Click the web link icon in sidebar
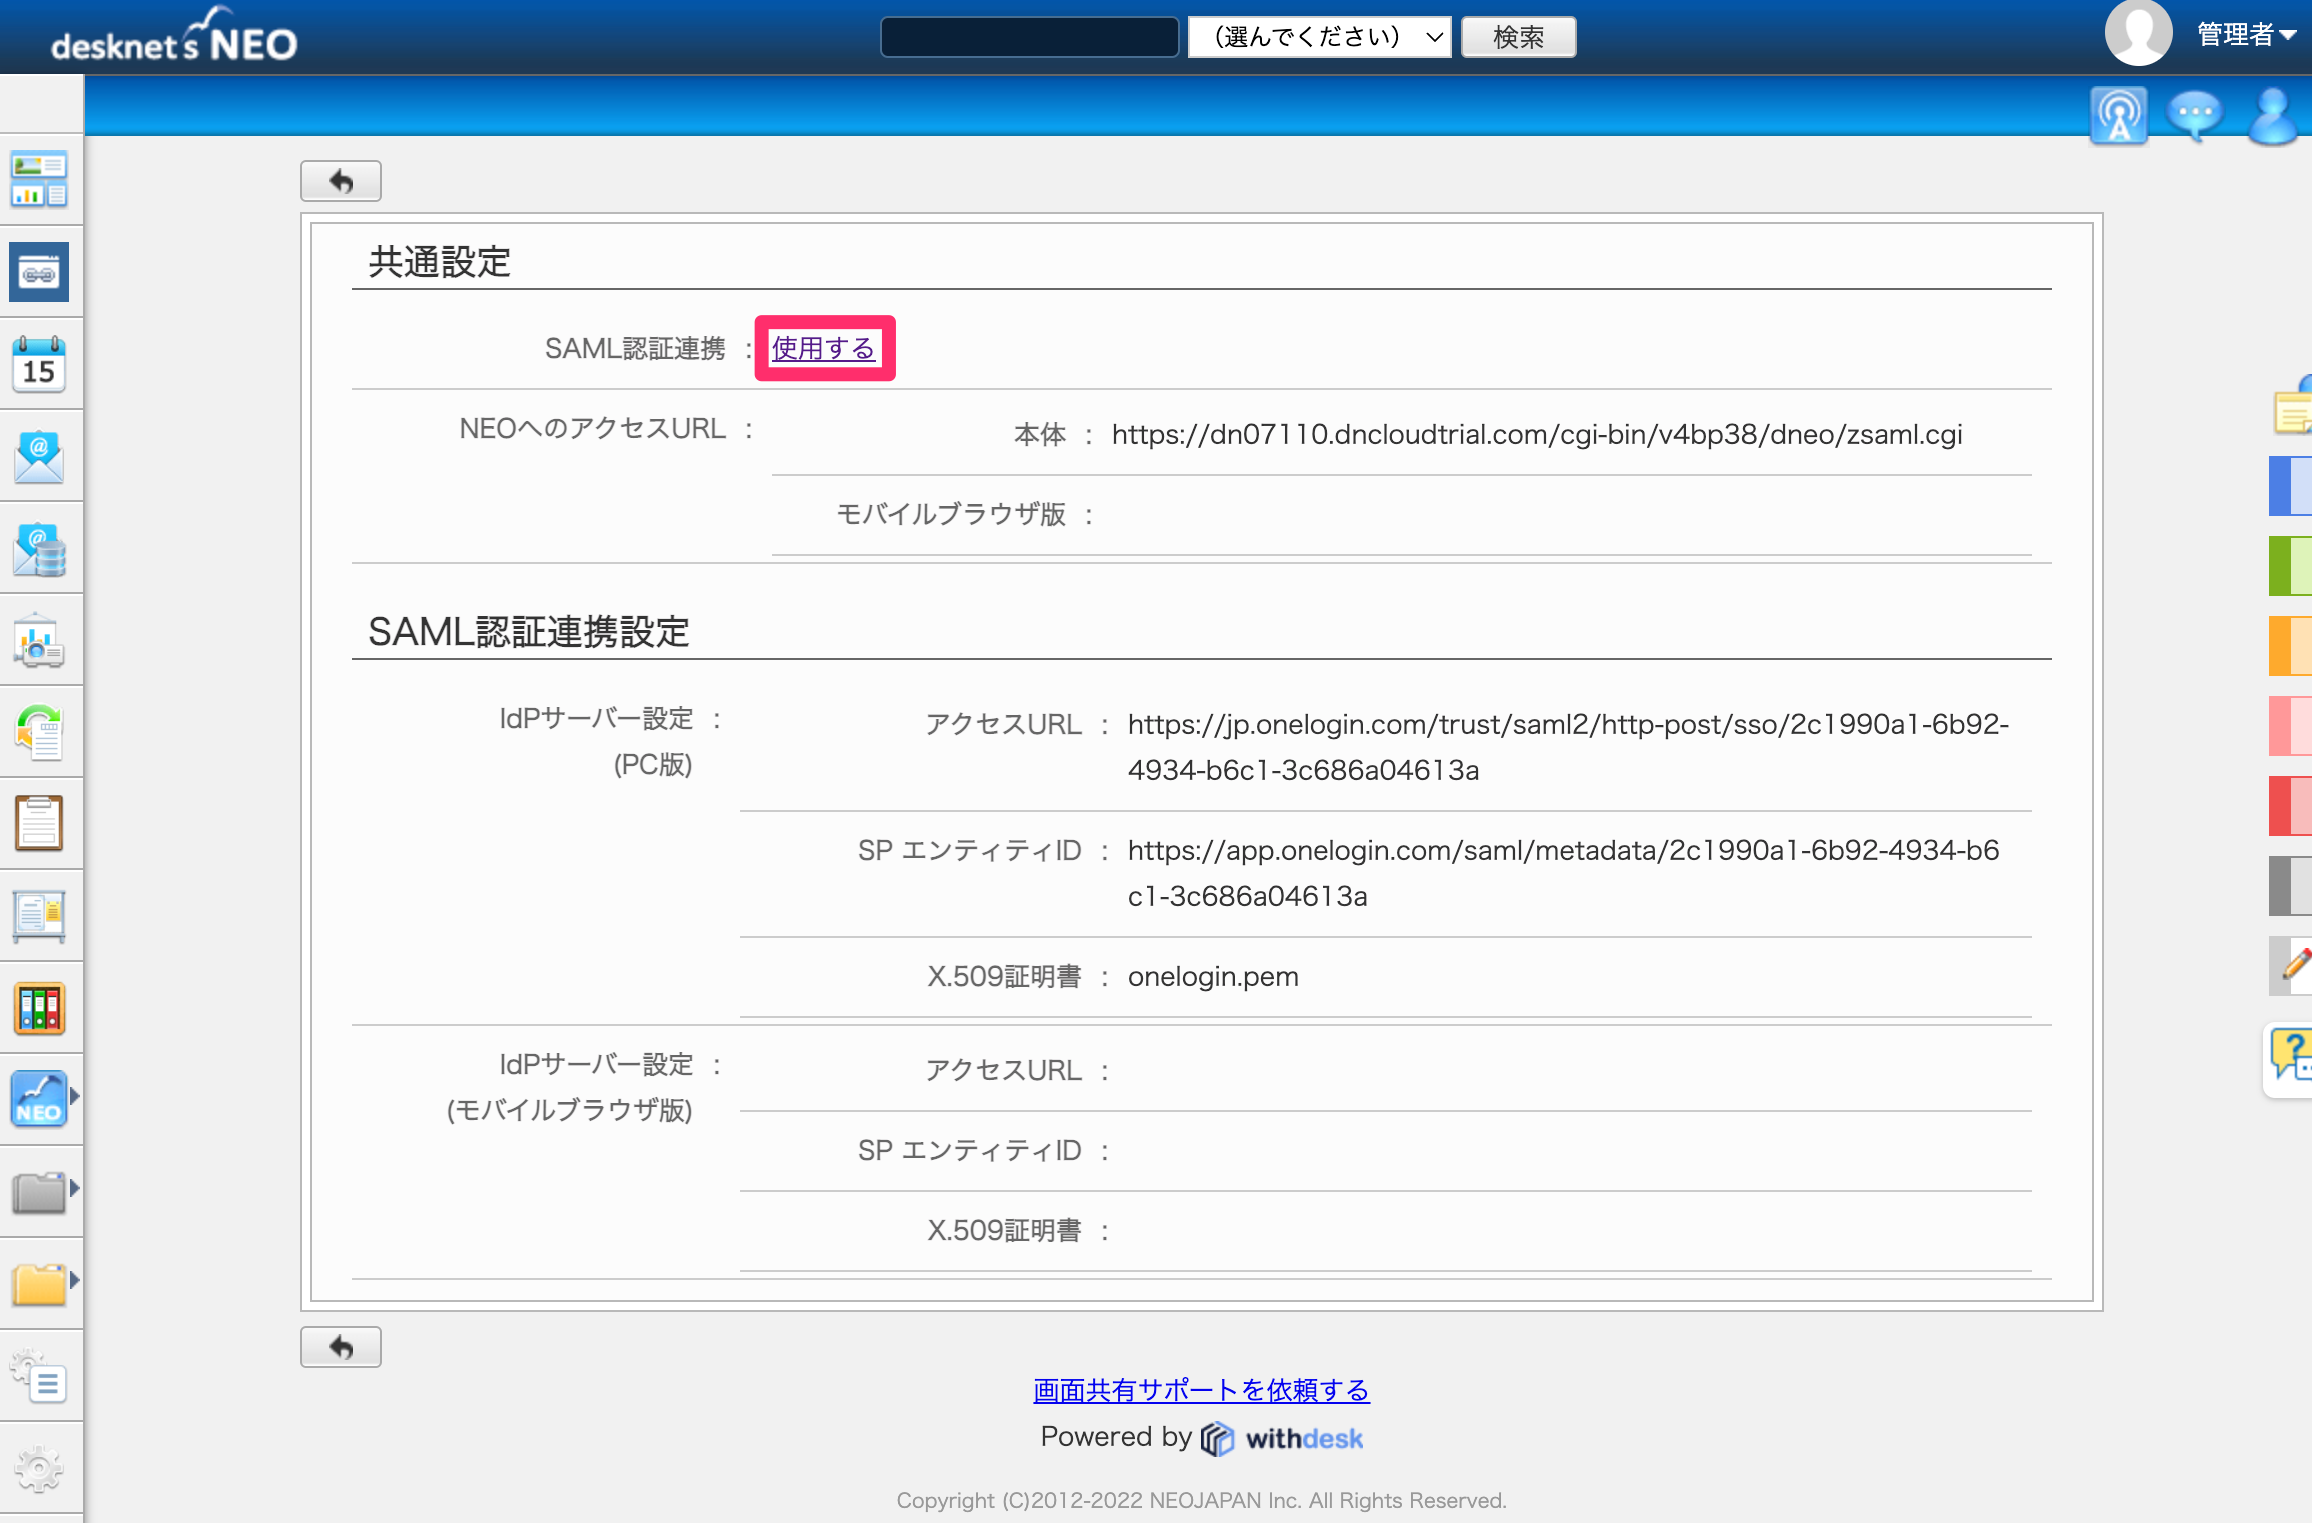This screenshot has width=2312, height=1523. [39, 271]
